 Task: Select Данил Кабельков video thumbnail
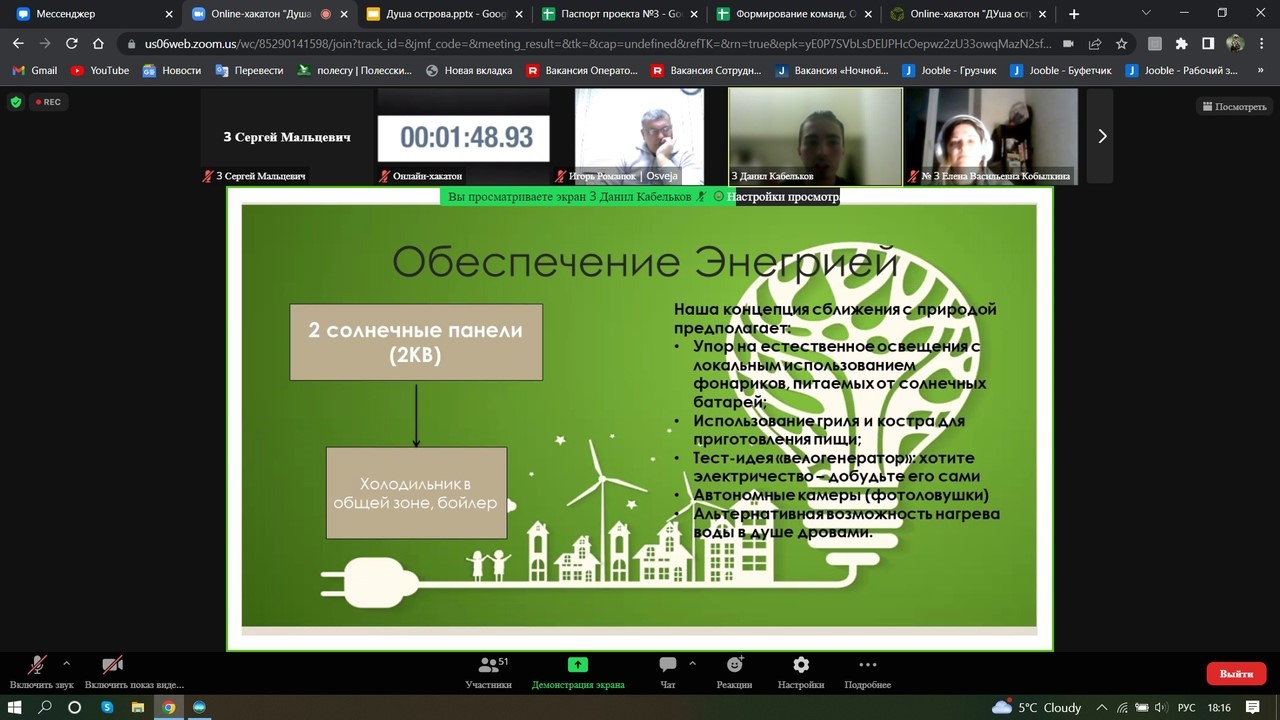coord(815,135)
